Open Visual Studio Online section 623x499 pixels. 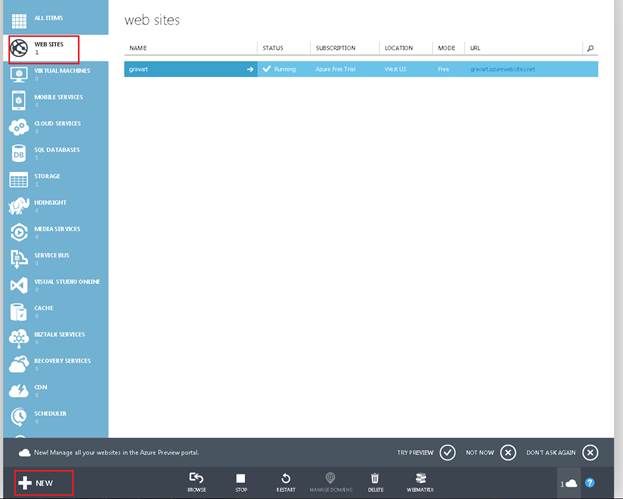coord(56,285)
